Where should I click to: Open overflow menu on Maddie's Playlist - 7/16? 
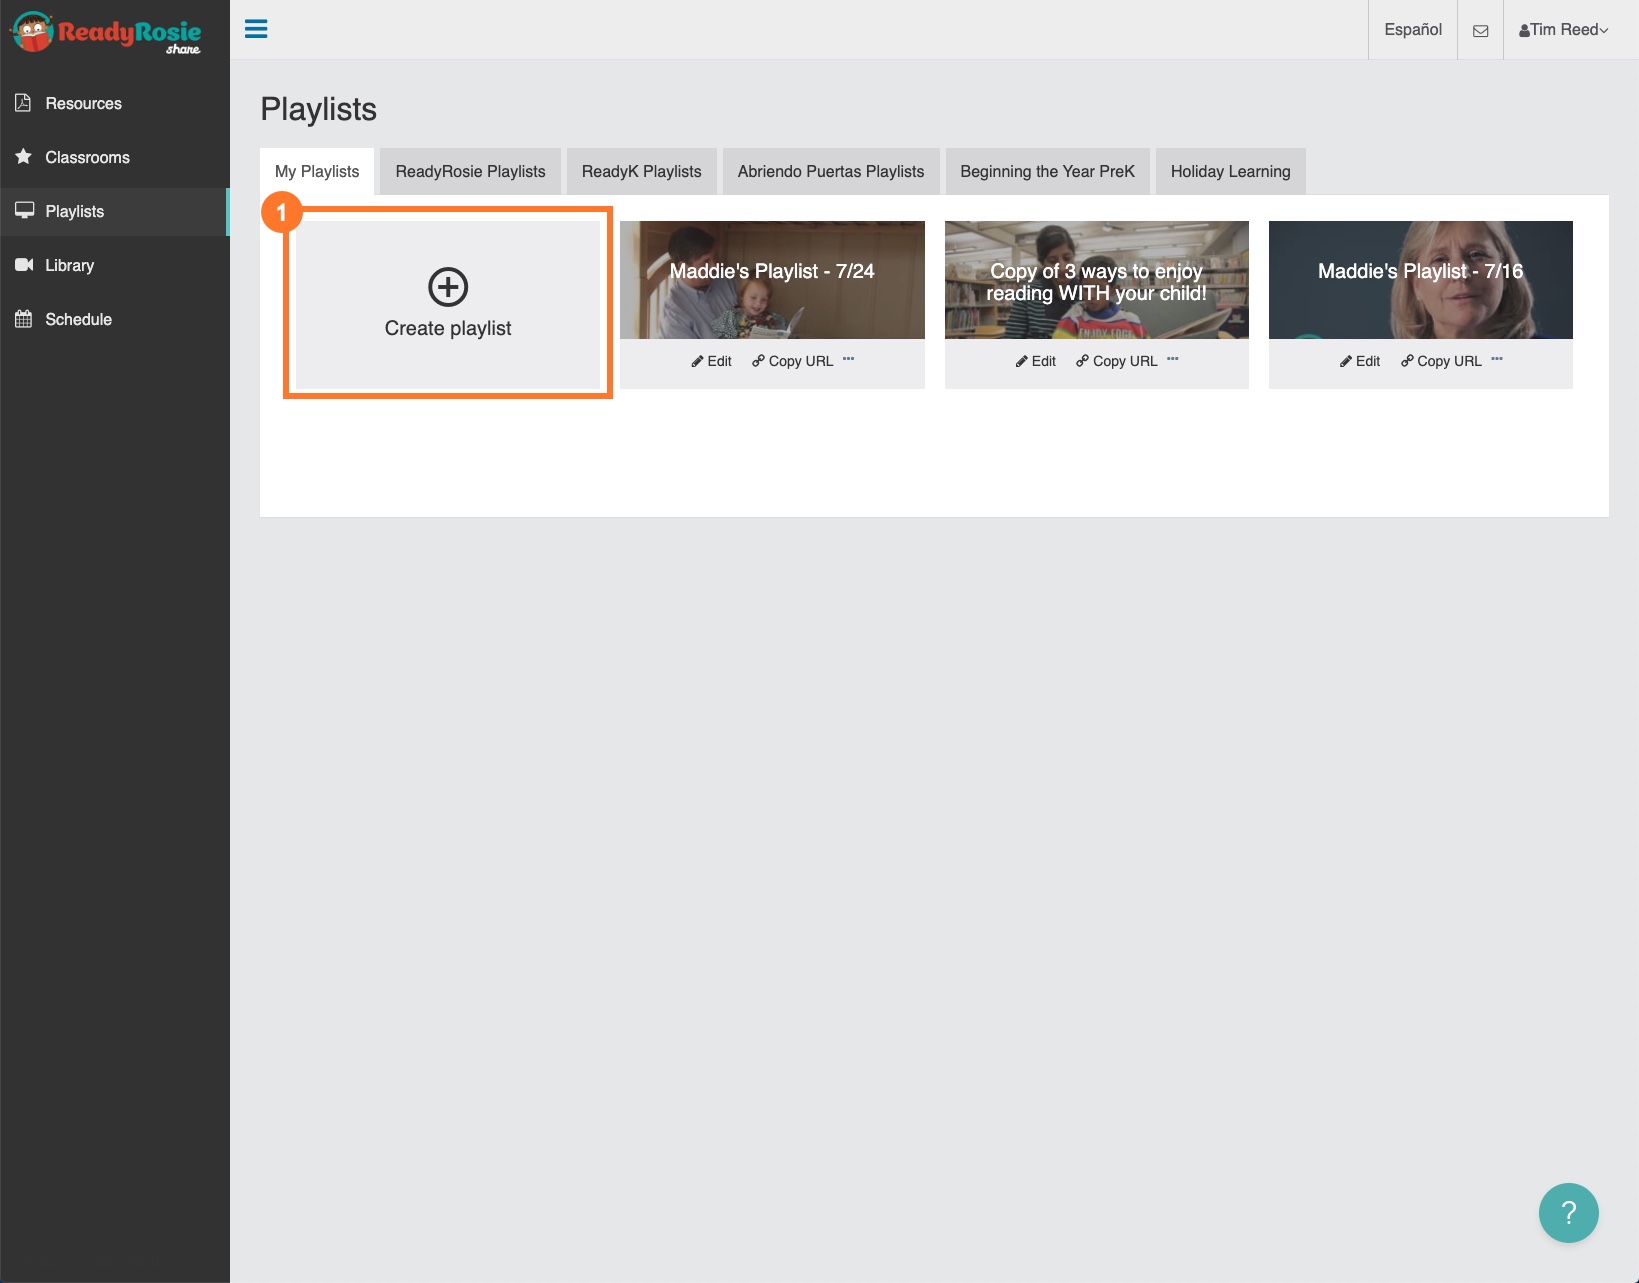tap(1496, 360)
